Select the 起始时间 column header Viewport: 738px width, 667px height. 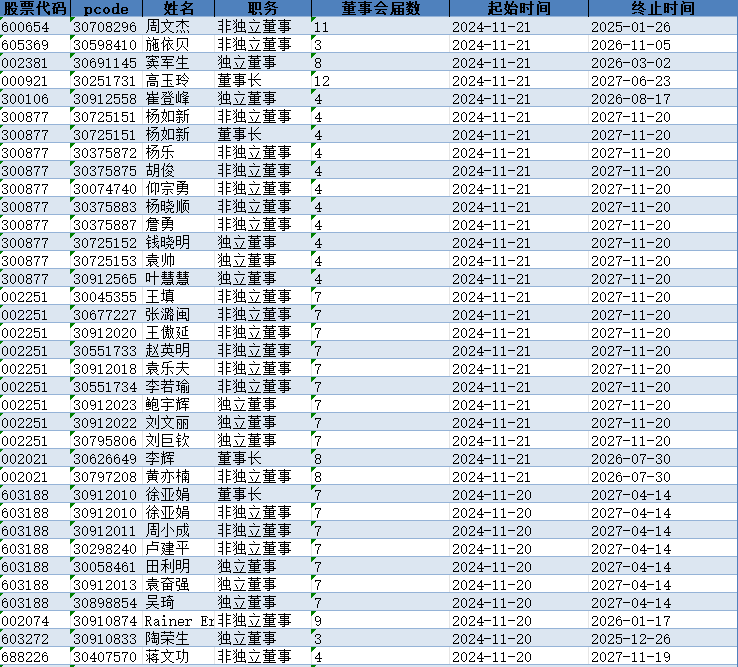click(518, 8)
